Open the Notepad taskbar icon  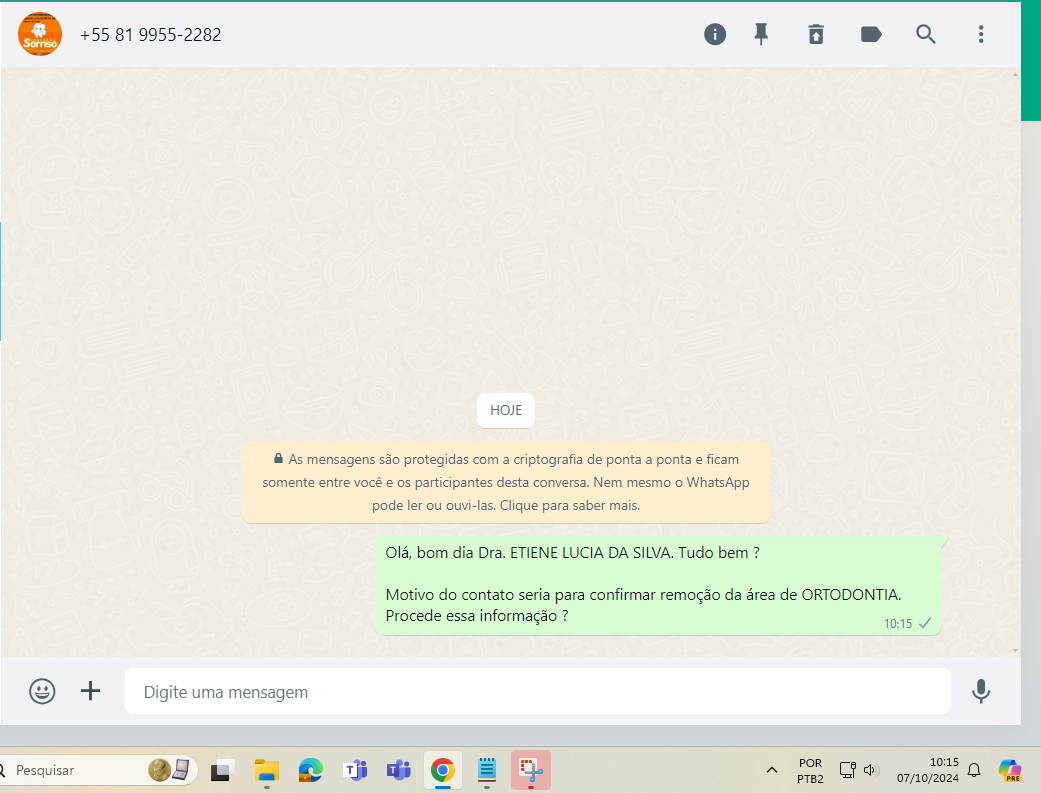click(487, 770)
